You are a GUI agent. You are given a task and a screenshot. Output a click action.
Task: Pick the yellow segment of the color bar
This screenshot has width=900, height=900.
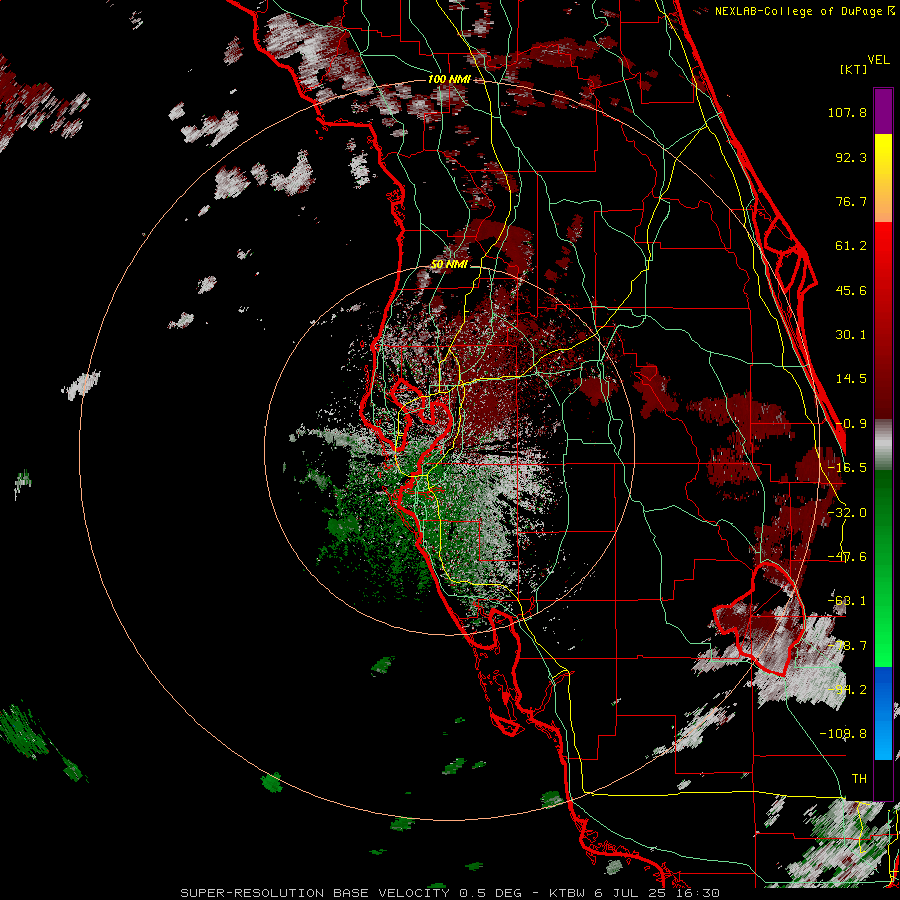883,156
